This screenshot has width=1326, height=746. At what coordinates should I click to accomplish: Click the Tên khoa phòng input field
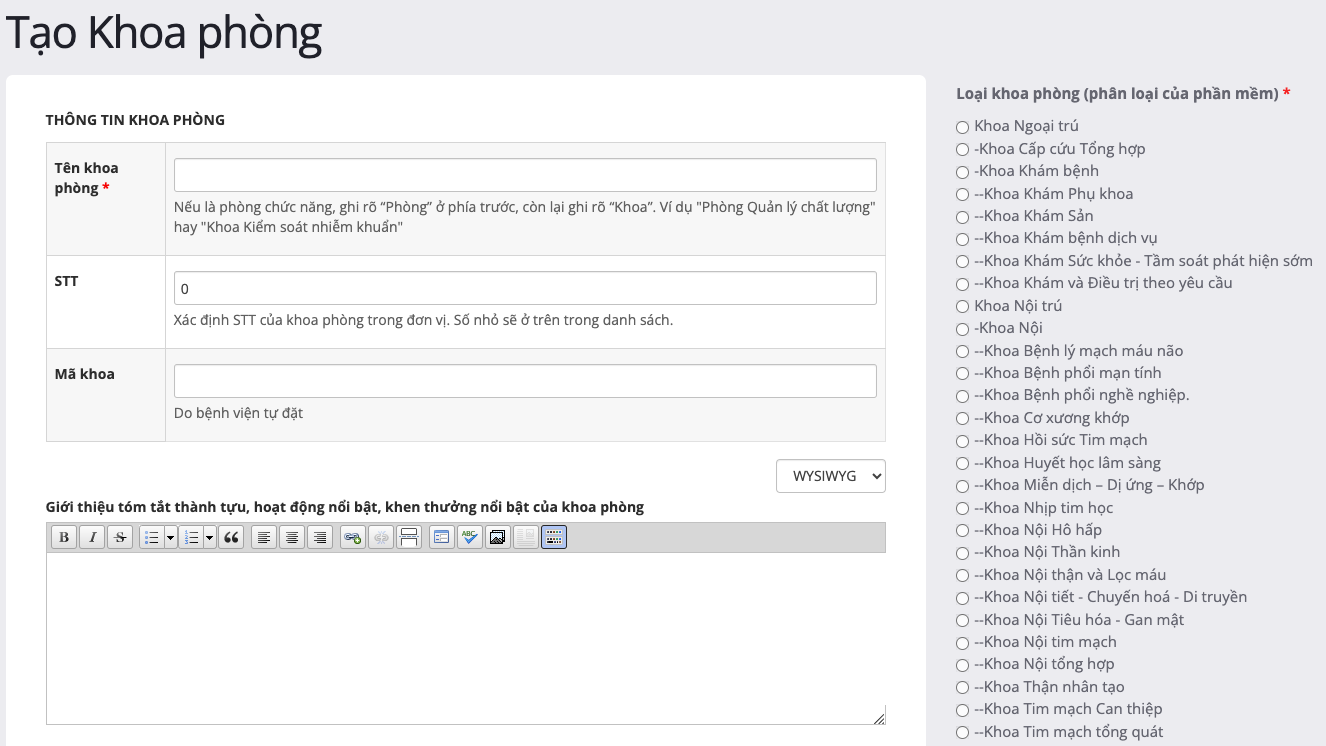click(x=525, y=175)
